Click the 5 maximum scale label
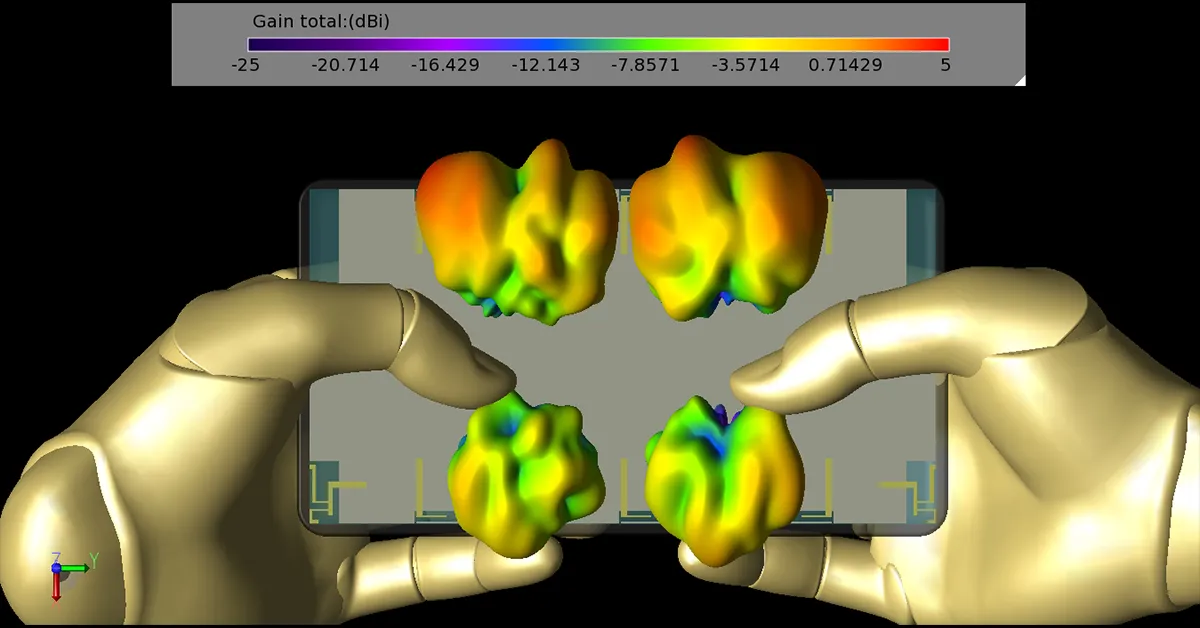Viewport: 1200px width, 628px height. [945, 66]
